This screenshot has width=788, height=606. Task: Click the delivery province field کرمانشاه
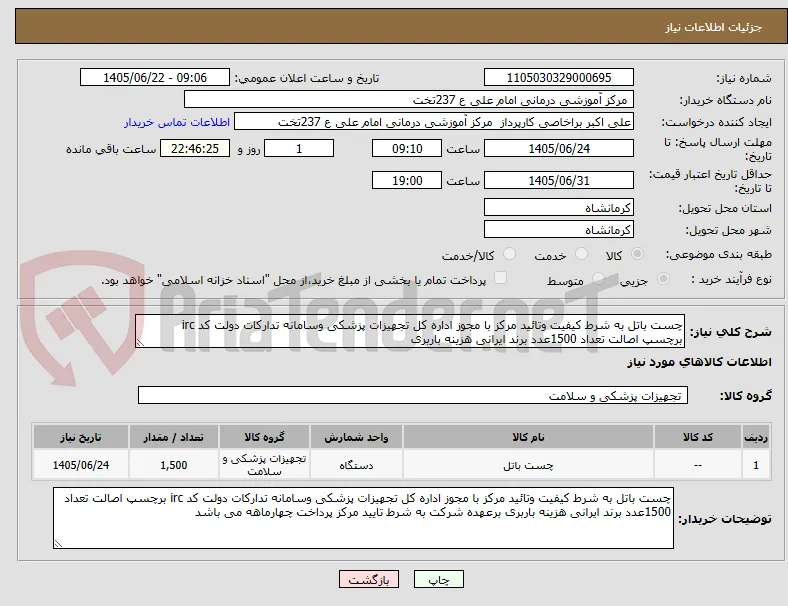(x=558, y=207)
